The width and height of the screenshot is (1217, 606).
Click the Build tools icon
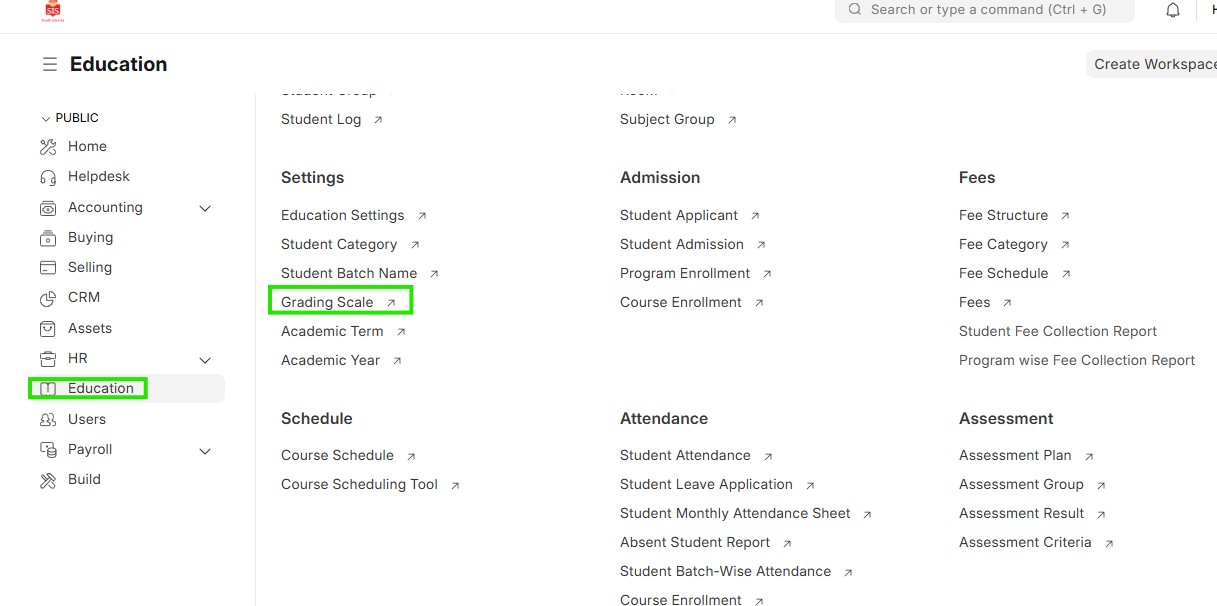(48, 480)
